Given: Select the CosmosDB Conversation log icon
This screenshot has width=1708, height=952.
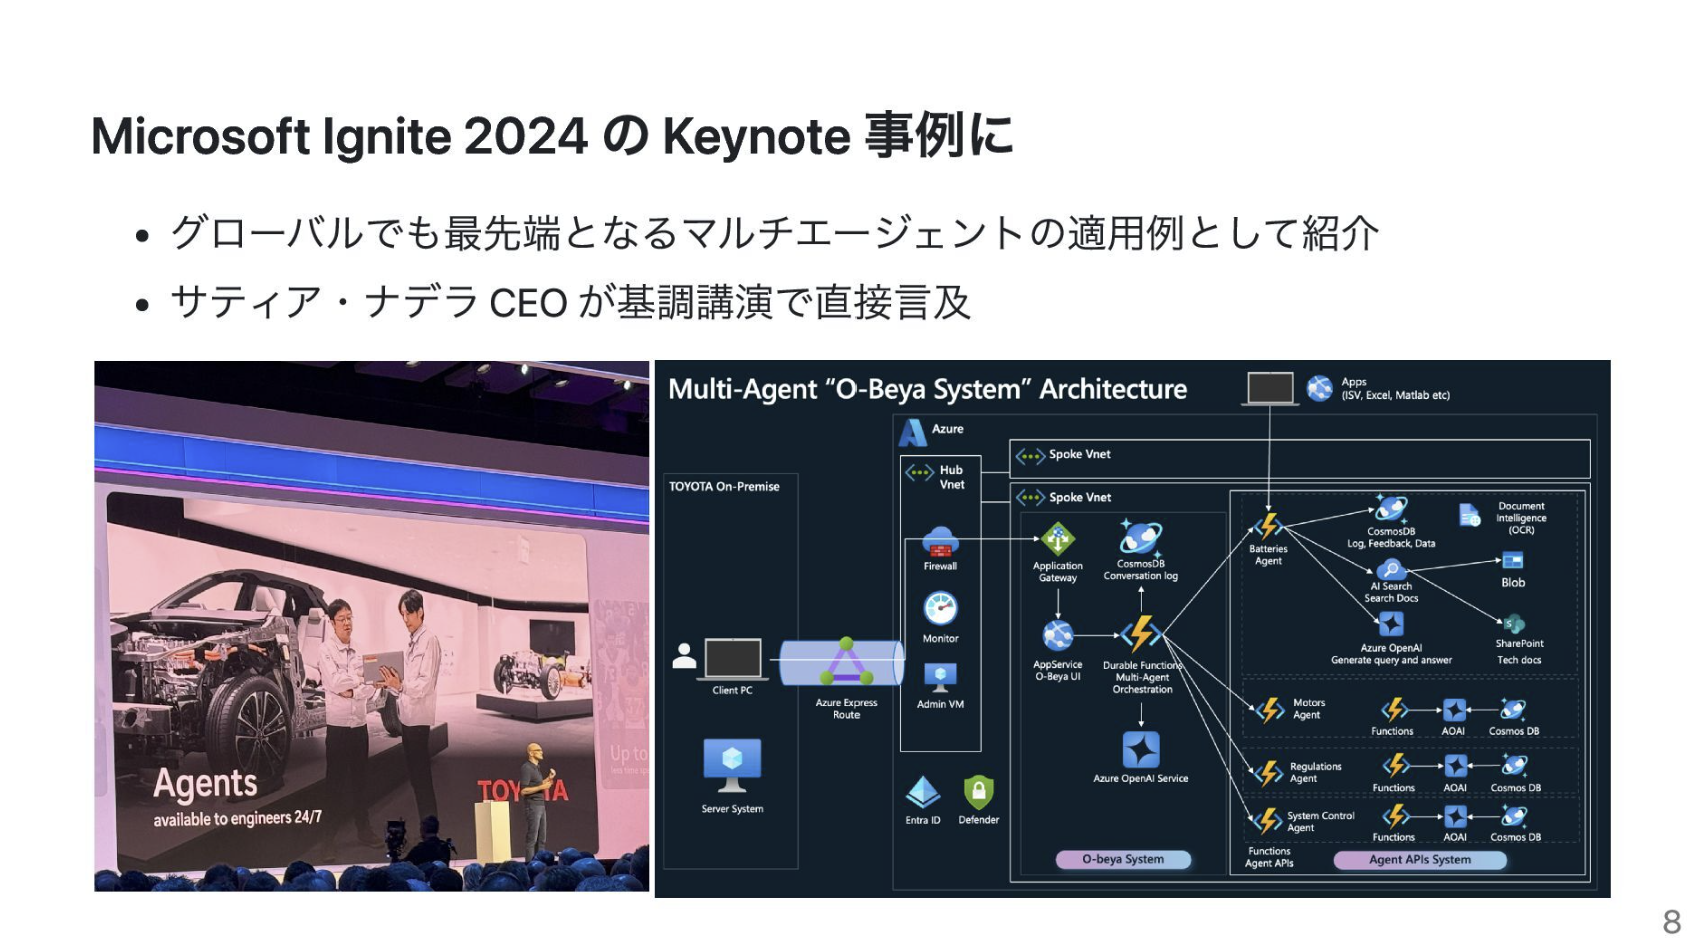Looking at the screenshot, I should 1140,538.
